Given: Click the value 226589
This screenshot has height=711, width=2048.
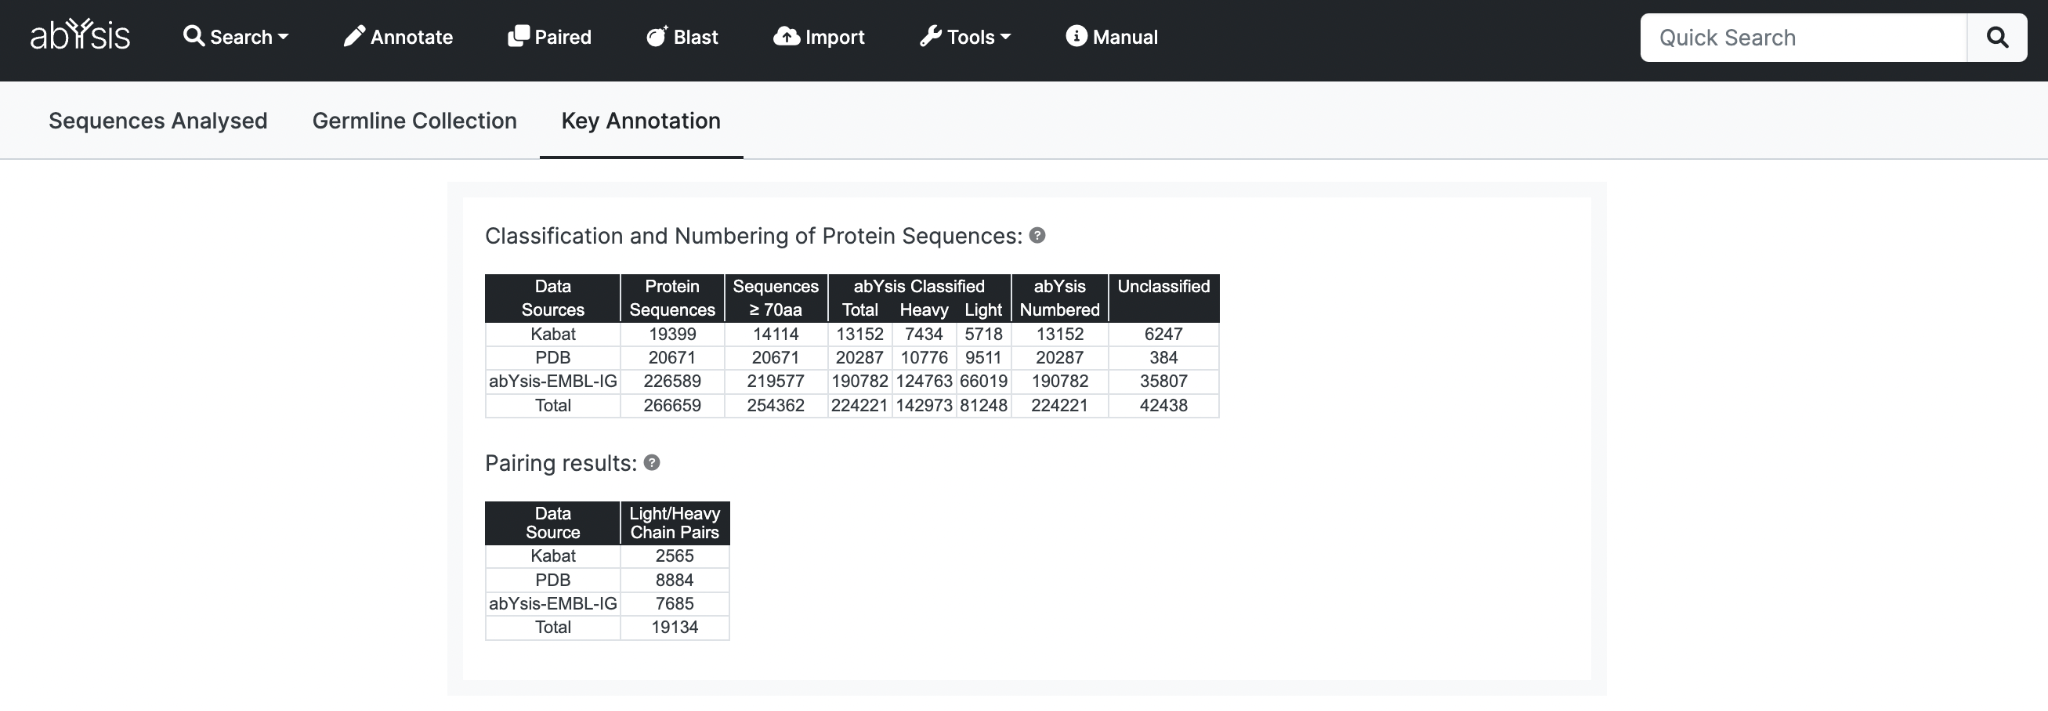Looking at the screenshot, I should (x=672, y=381).
